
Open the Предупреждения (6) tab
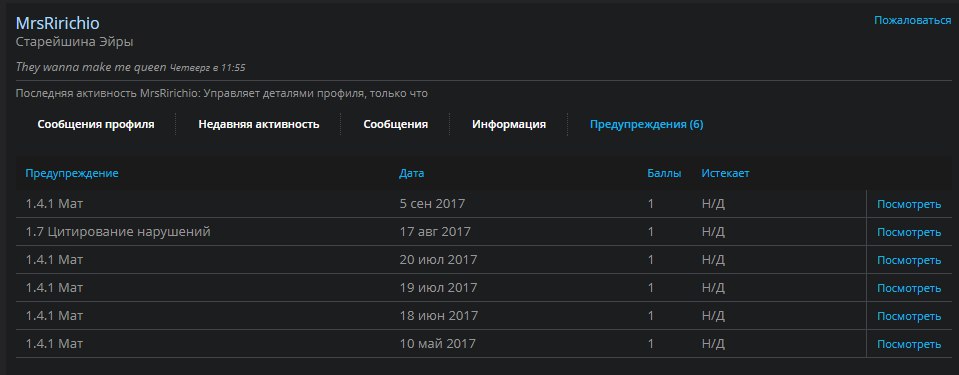646,124
